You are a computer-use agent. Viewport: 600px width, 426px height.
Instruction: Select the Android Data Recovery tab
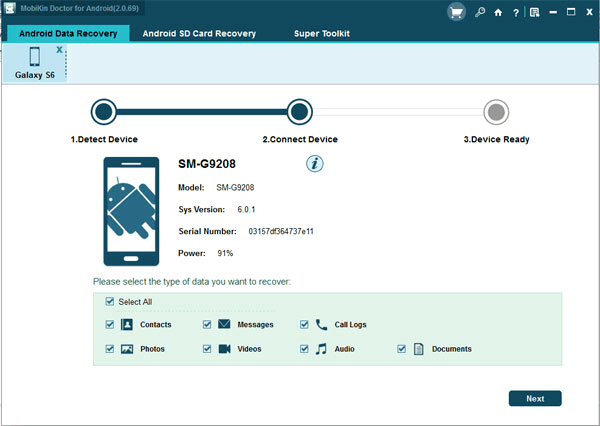coord(68,33)
